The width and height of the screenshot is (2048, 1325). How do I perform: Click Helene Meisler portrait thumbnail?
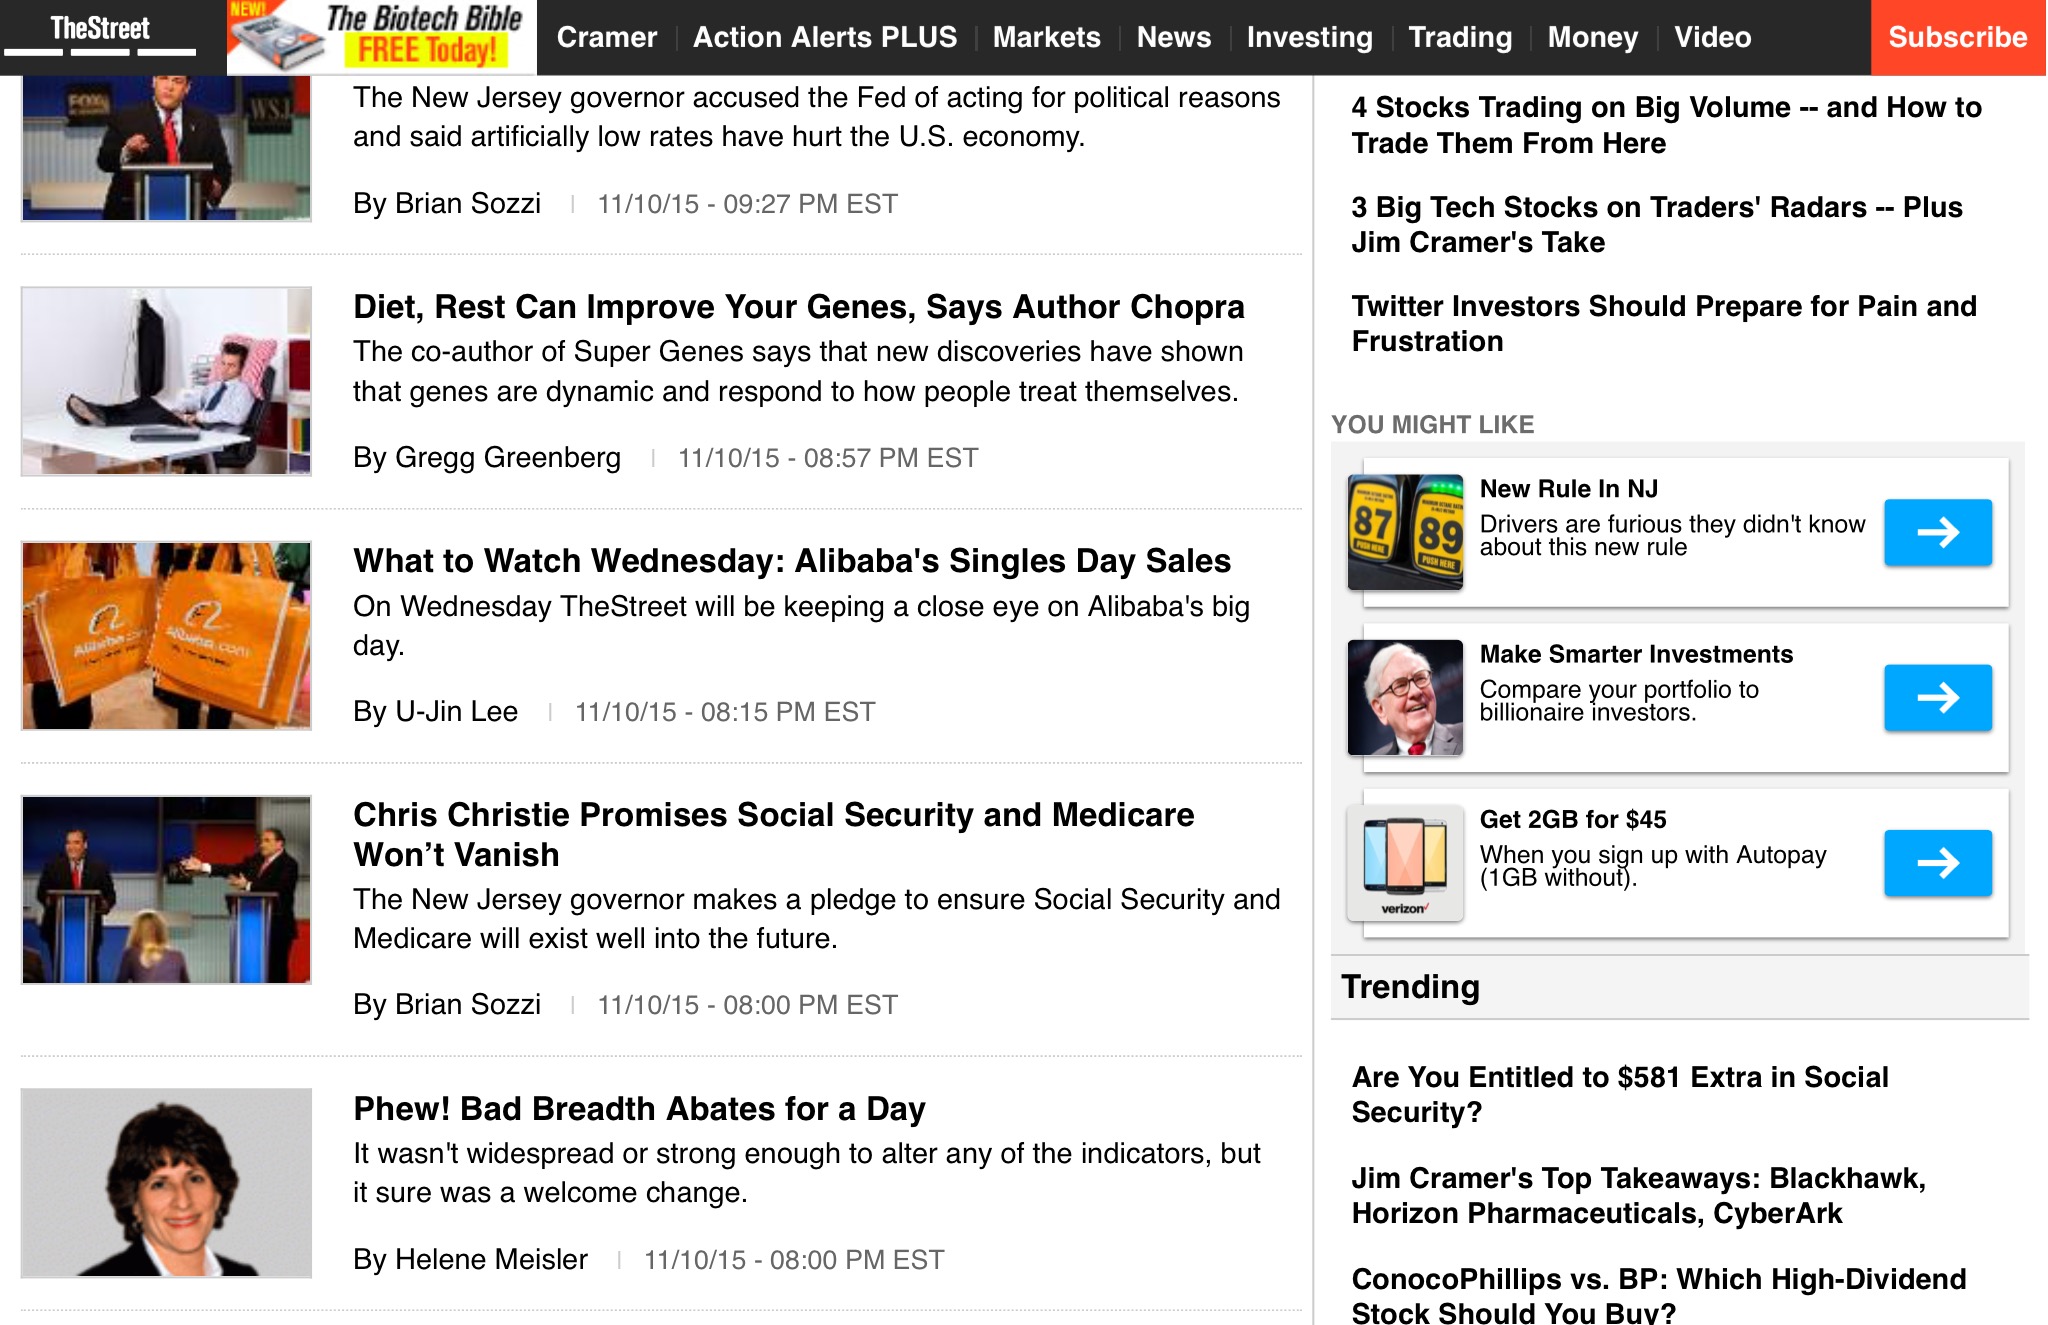point(166,1183)
